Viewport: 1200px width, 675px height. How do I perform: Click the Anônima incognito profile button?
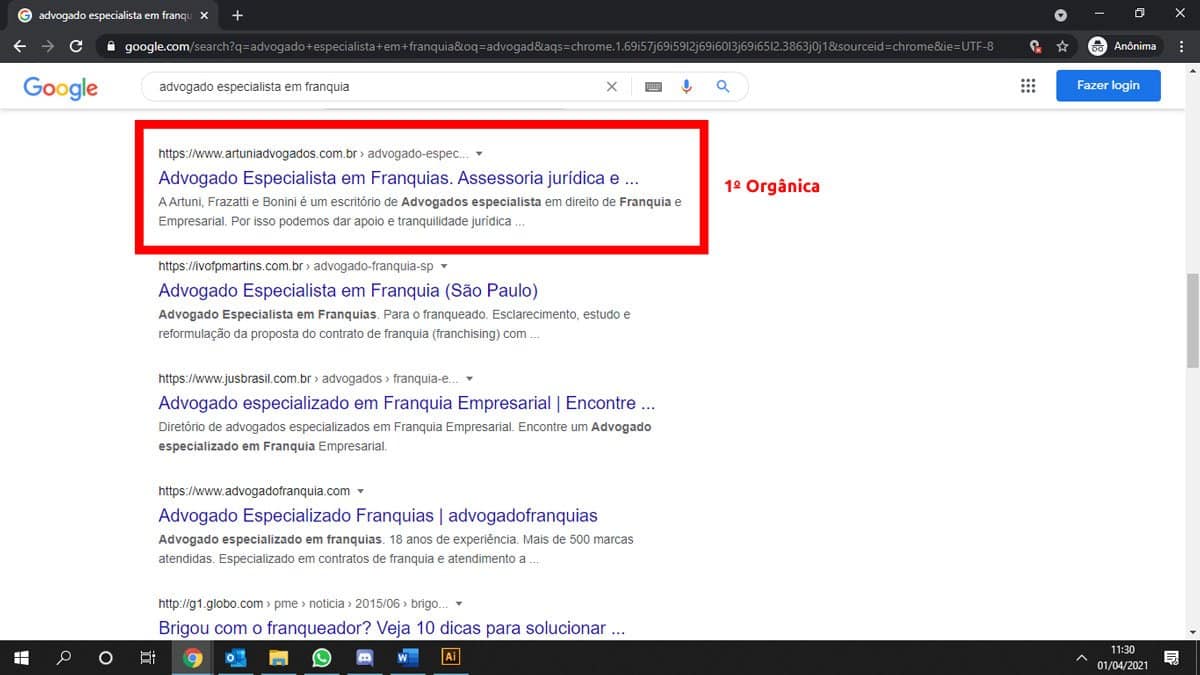click(x=1122, y=46)
